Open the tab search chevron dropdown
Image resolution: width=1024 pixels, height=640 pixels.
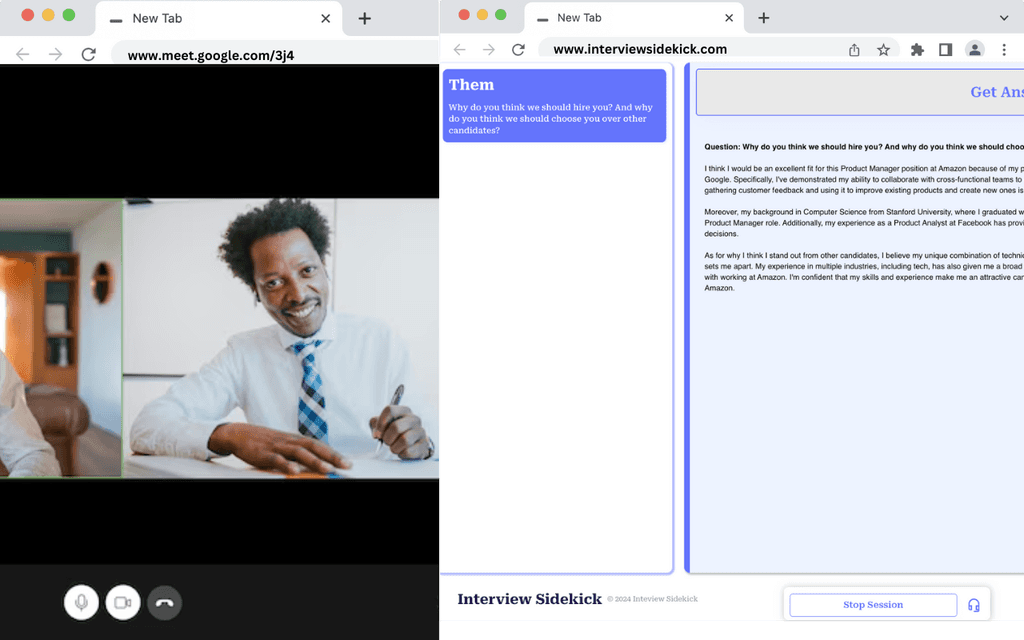[x=1006, y=17]
